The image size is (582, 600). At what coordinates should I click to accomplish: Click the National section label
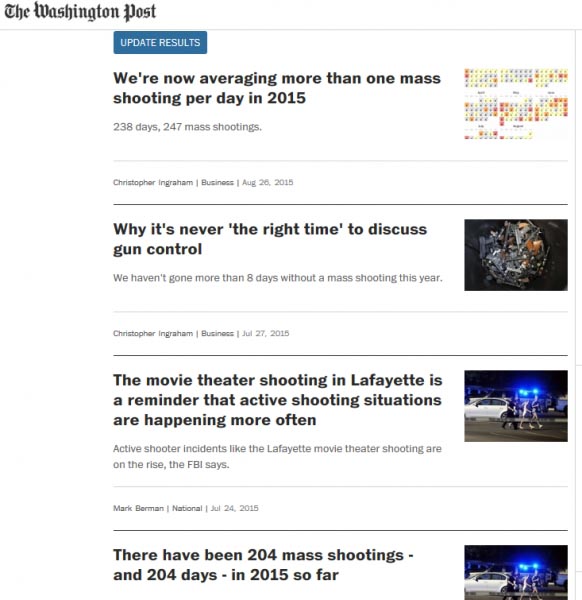click(x=187, y=508)
